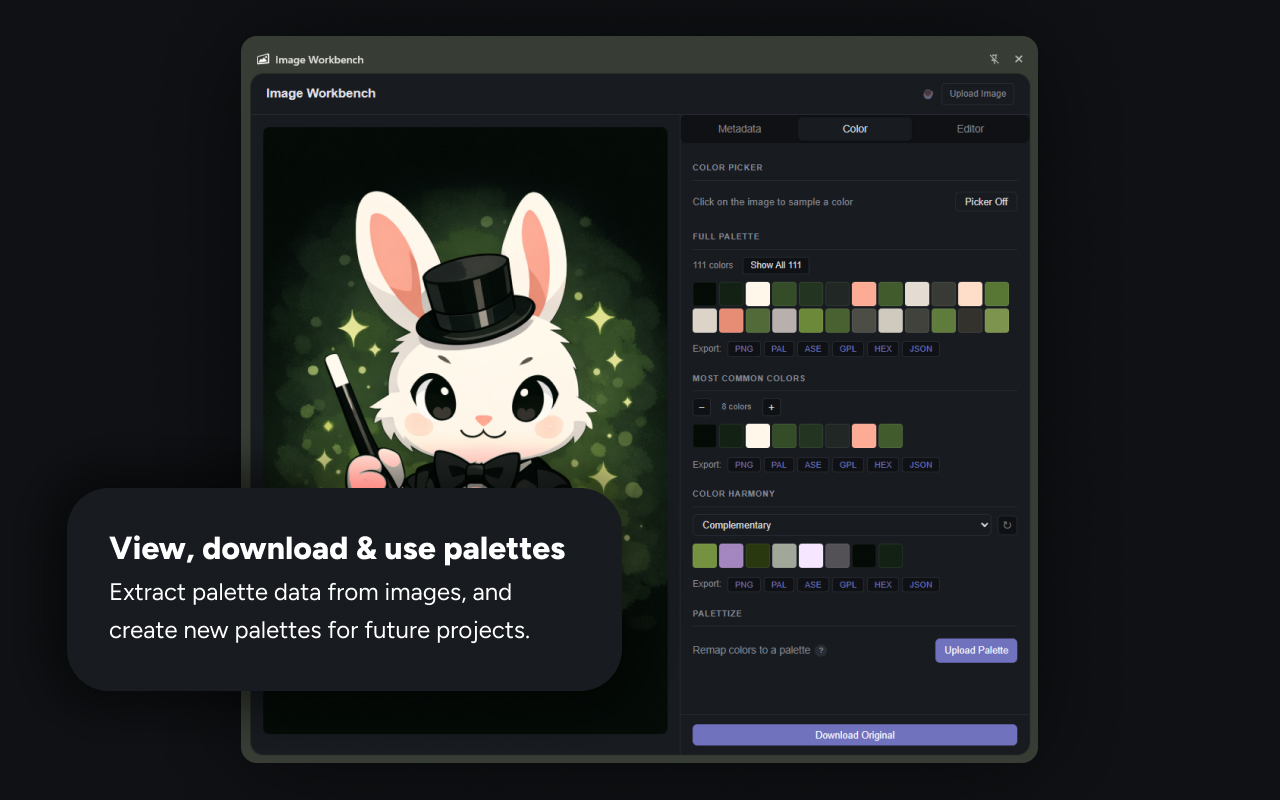Increase the common colors count with the plus stepper

pos(771,407)
